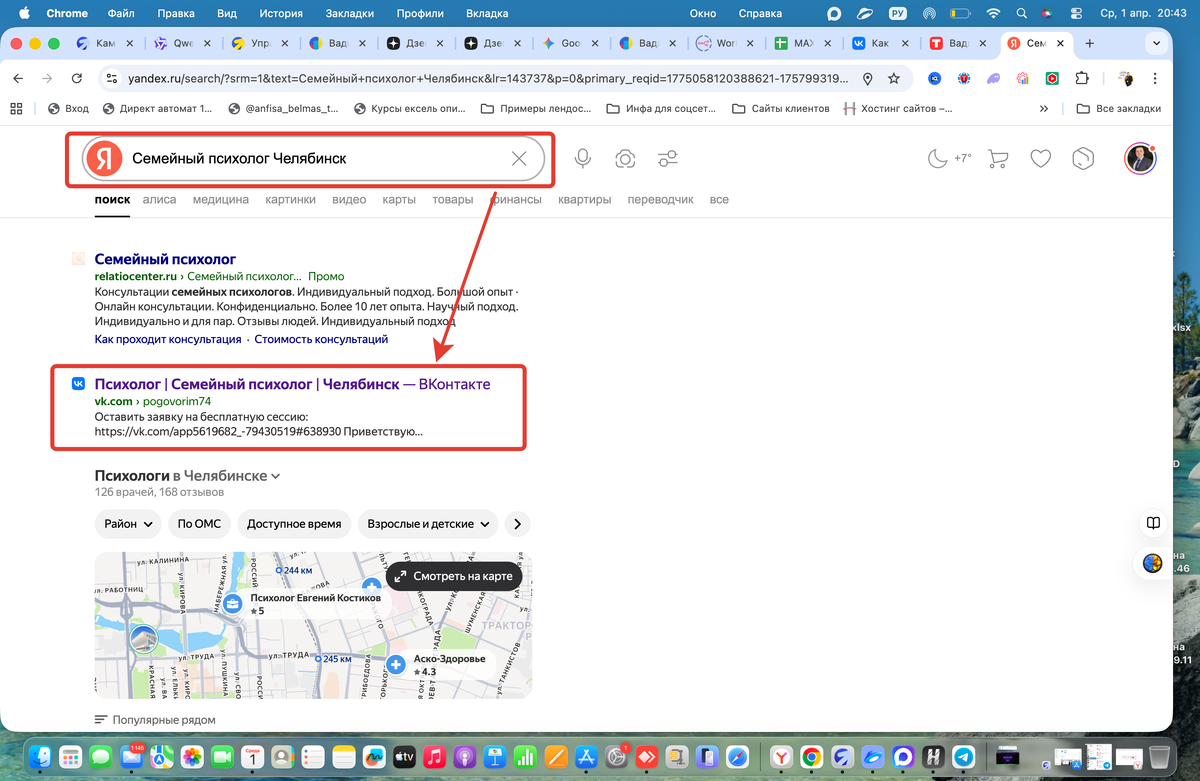Open the VK favicon beside the ВКонтакте result

[x=78, y=384]
